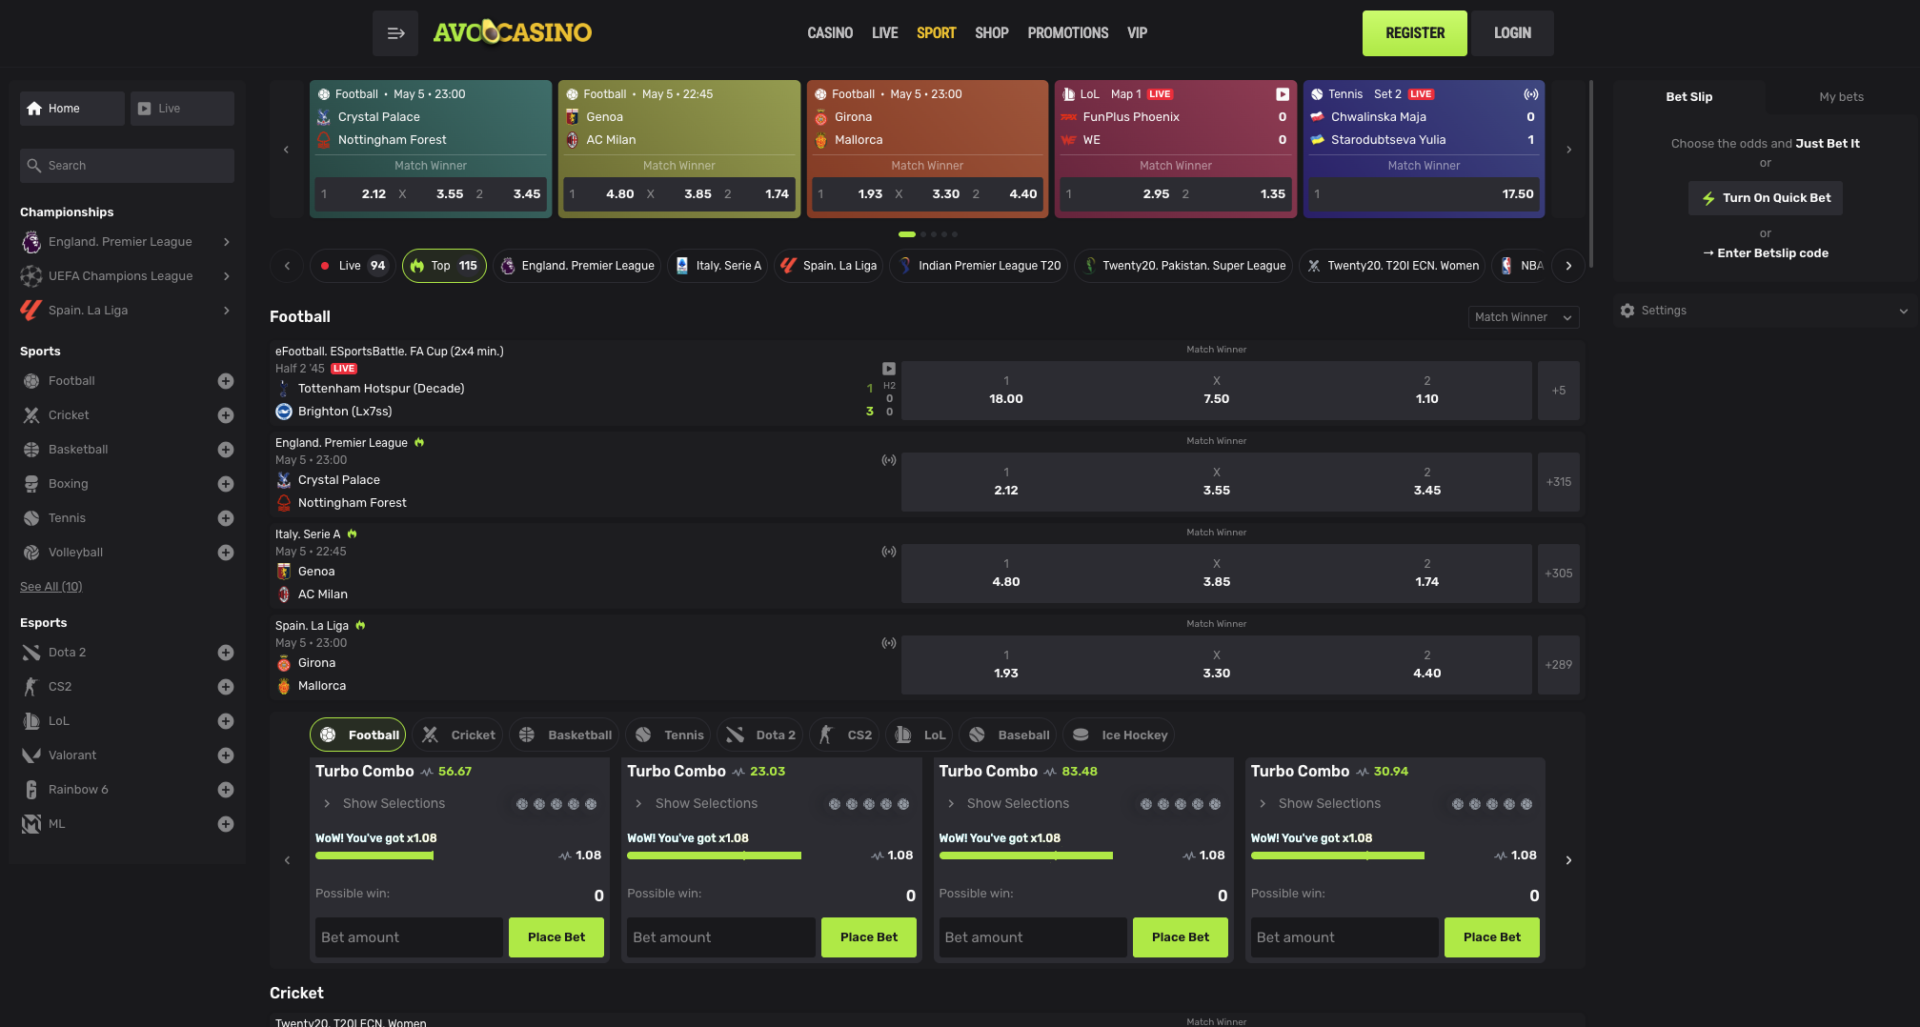Click the sidebar Search field
The width and height of the screenshot is (1920, 1027).
(127, 166)
